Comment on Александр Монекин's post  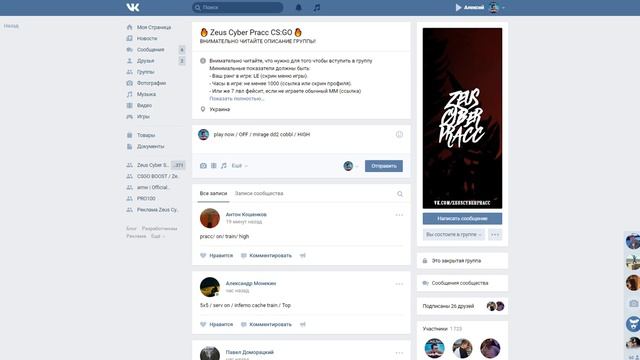(x=266, y=324)
